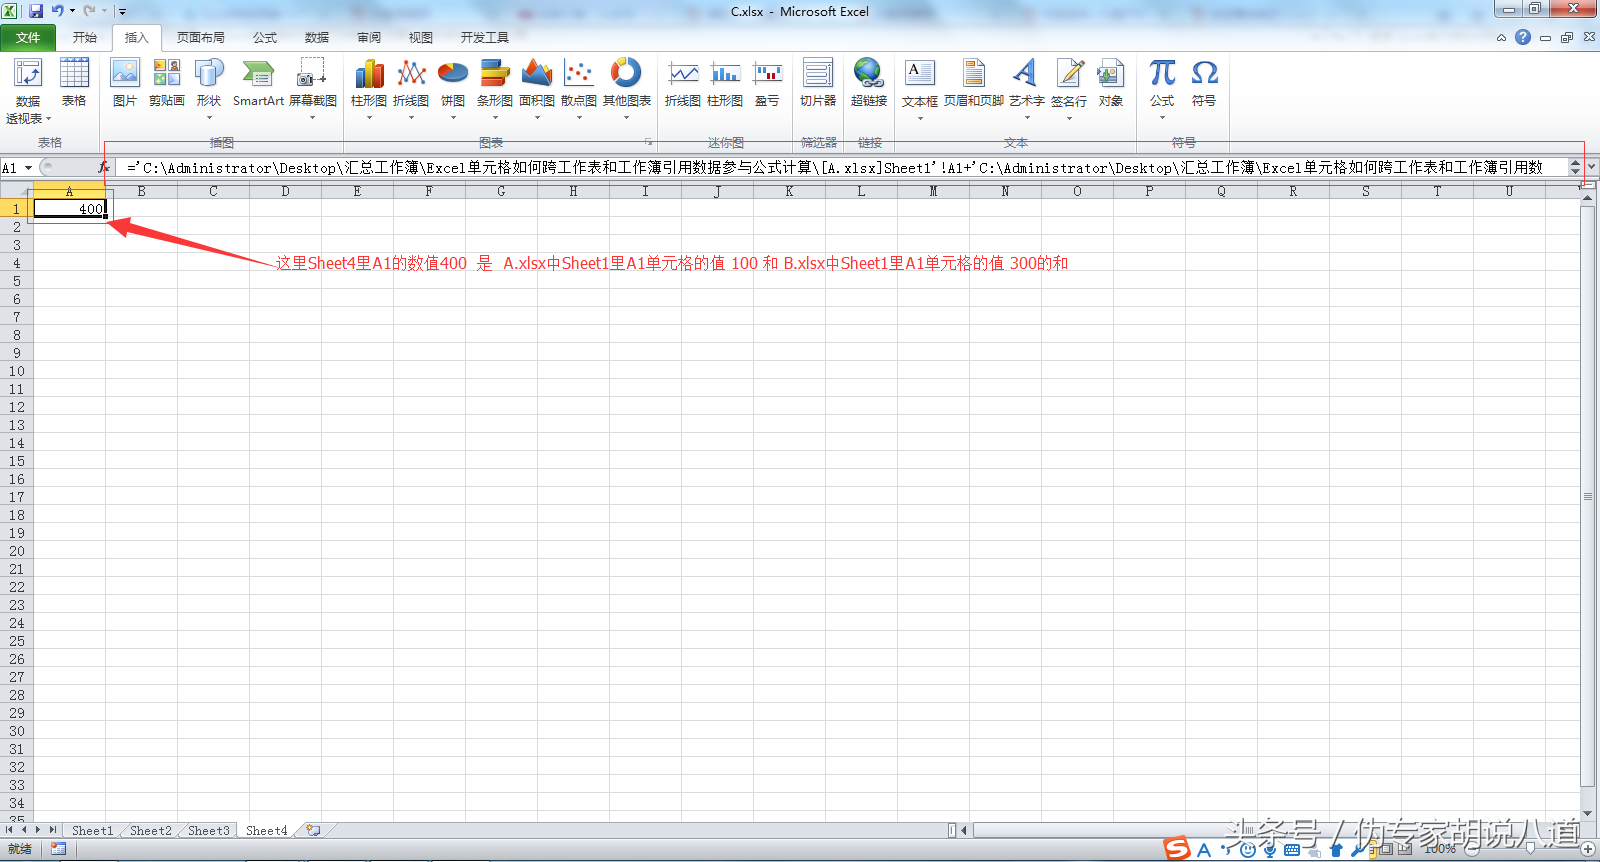Switch to the Formulas (公式) tab

265,38
